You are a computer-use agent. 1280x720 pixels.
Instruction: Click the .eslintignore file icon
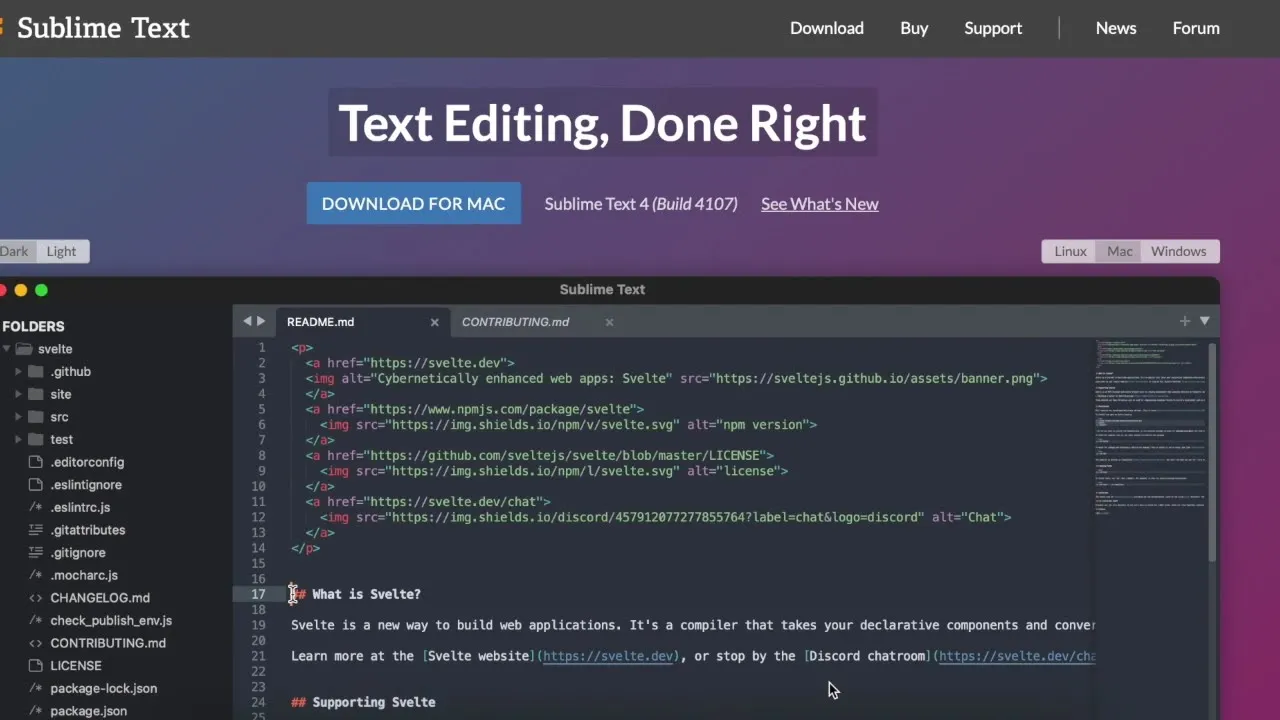click(x=36, y=485)
